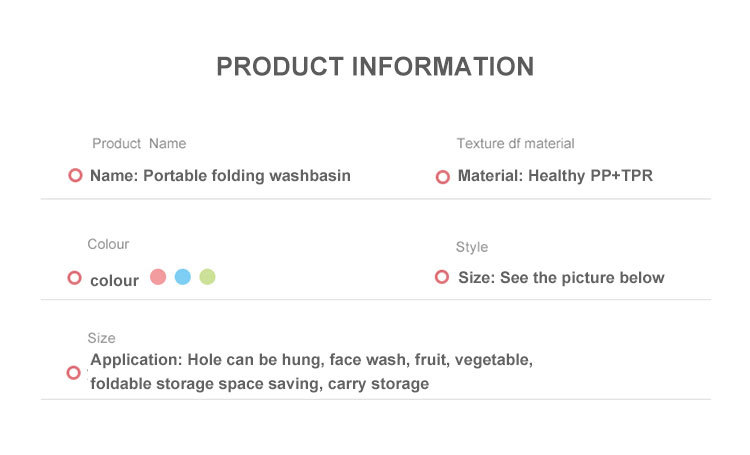Click the PRODUCT INFORMATION heading
Viewport: 750px width, 455px height.
click(375, 67)
